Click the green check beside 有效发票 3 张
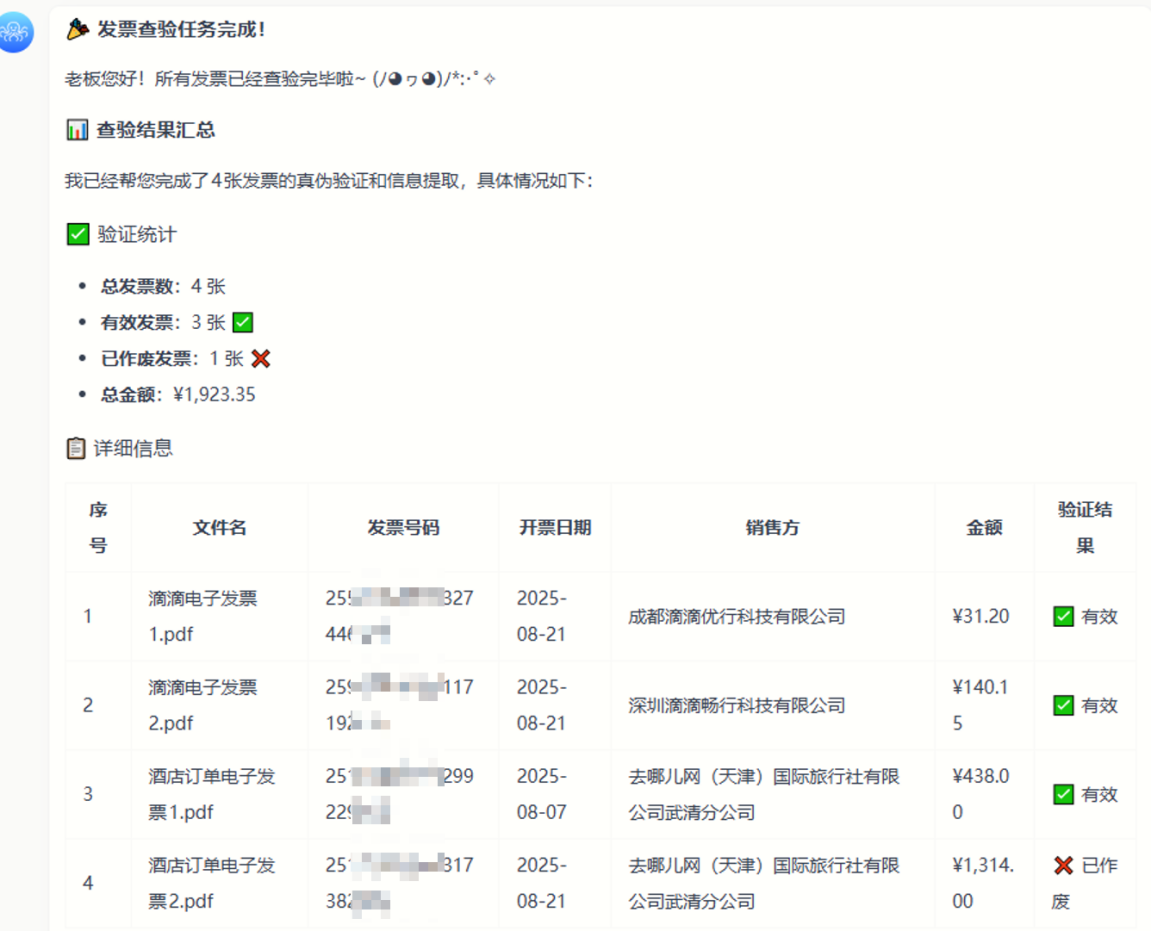Screen dimensions: 1151x931 point(242,323)
